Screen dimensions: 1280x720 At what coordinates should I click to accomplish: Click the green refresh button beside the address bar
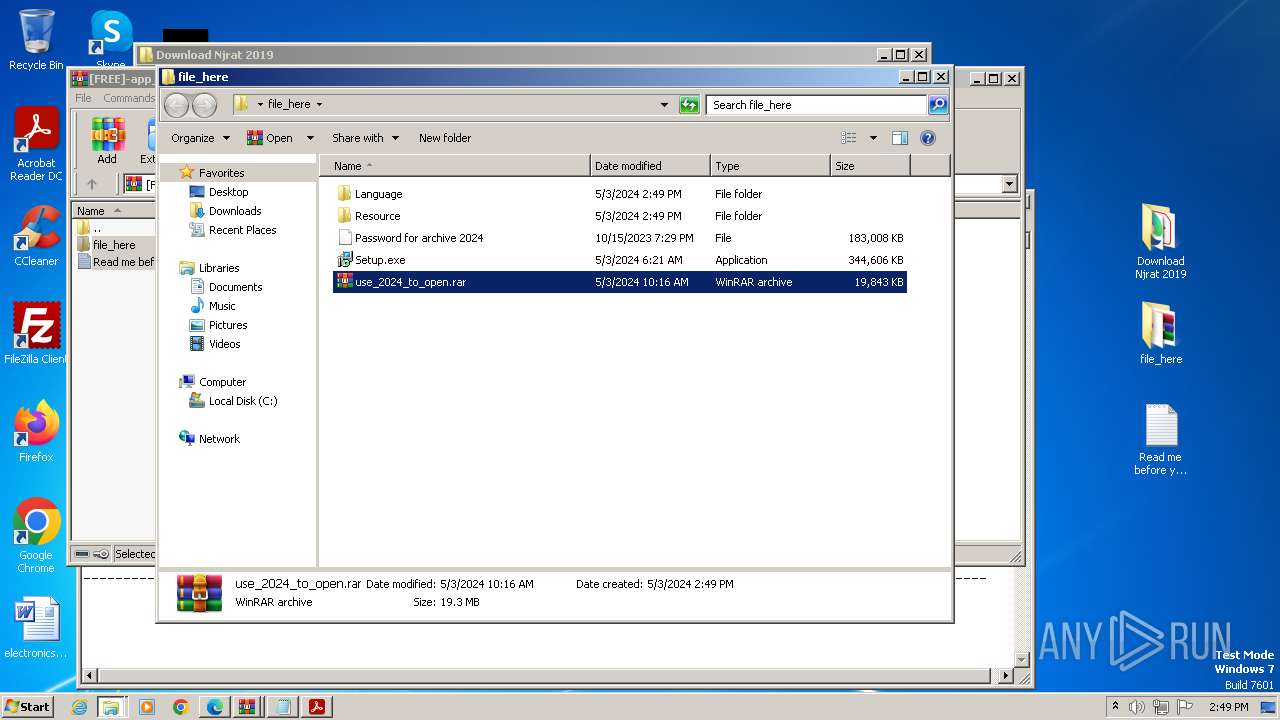689,104
